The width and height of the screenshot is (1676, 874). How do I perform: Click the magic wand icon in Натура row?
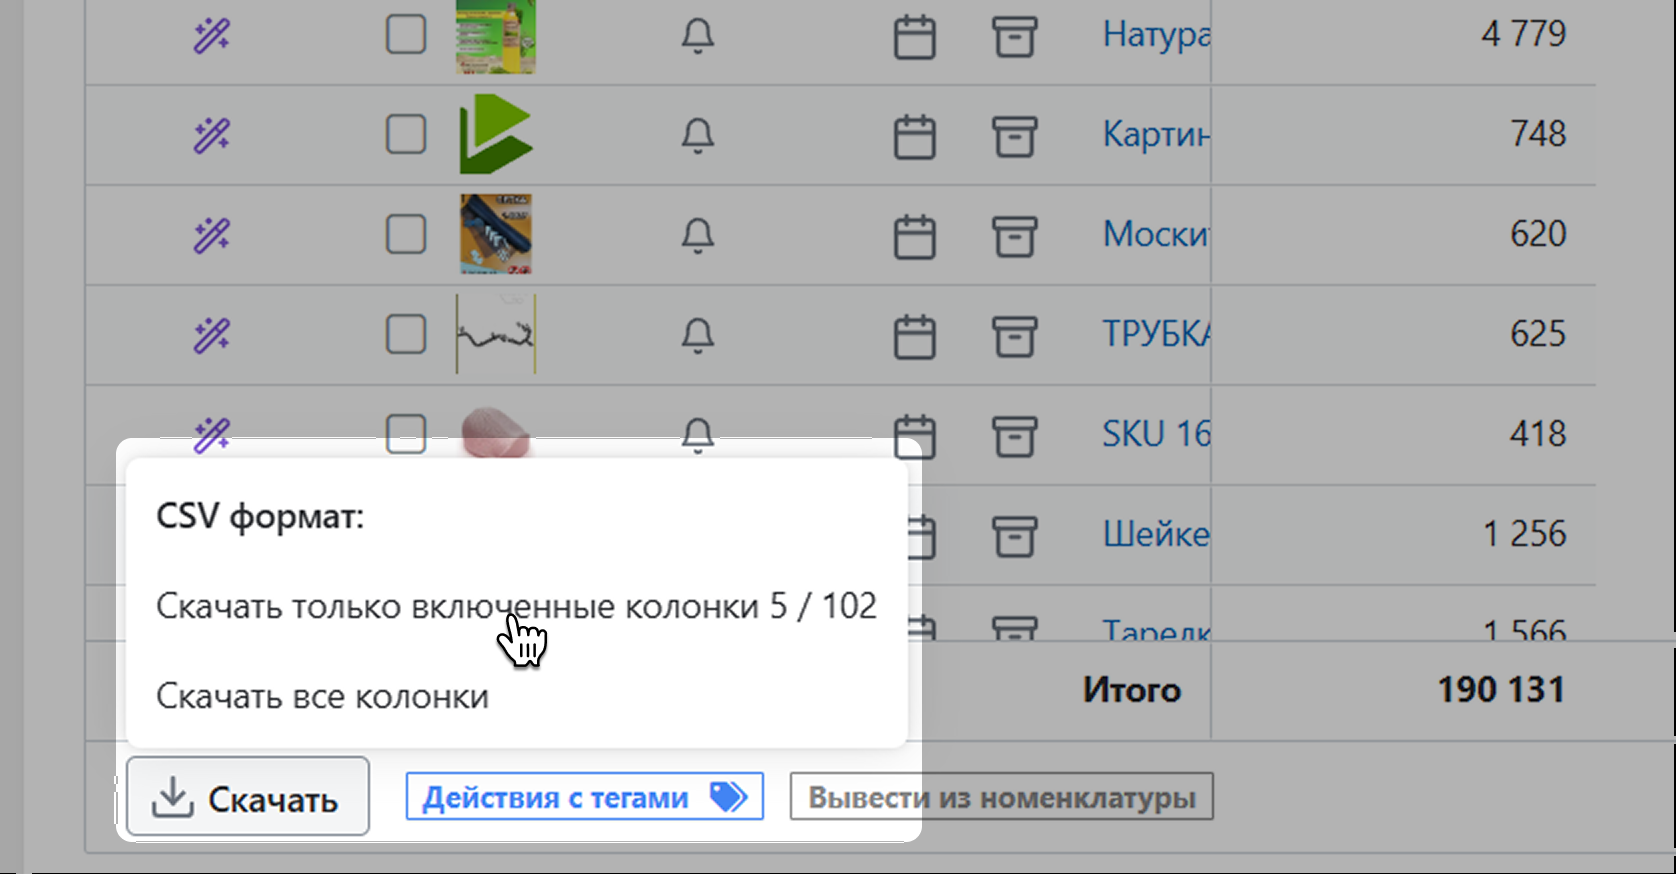pos(212,35)
